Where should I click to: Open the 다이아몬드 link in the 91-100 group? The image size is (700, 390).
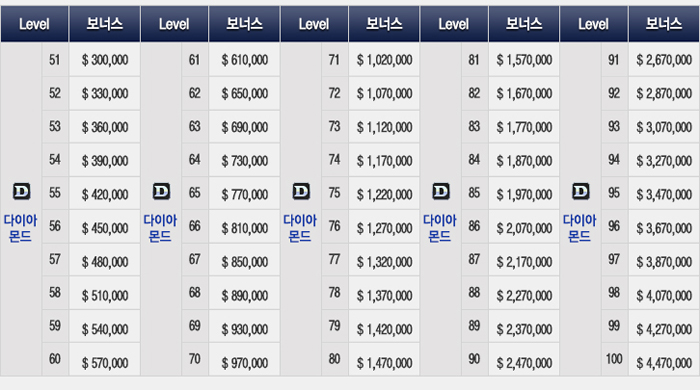(579, 228)
